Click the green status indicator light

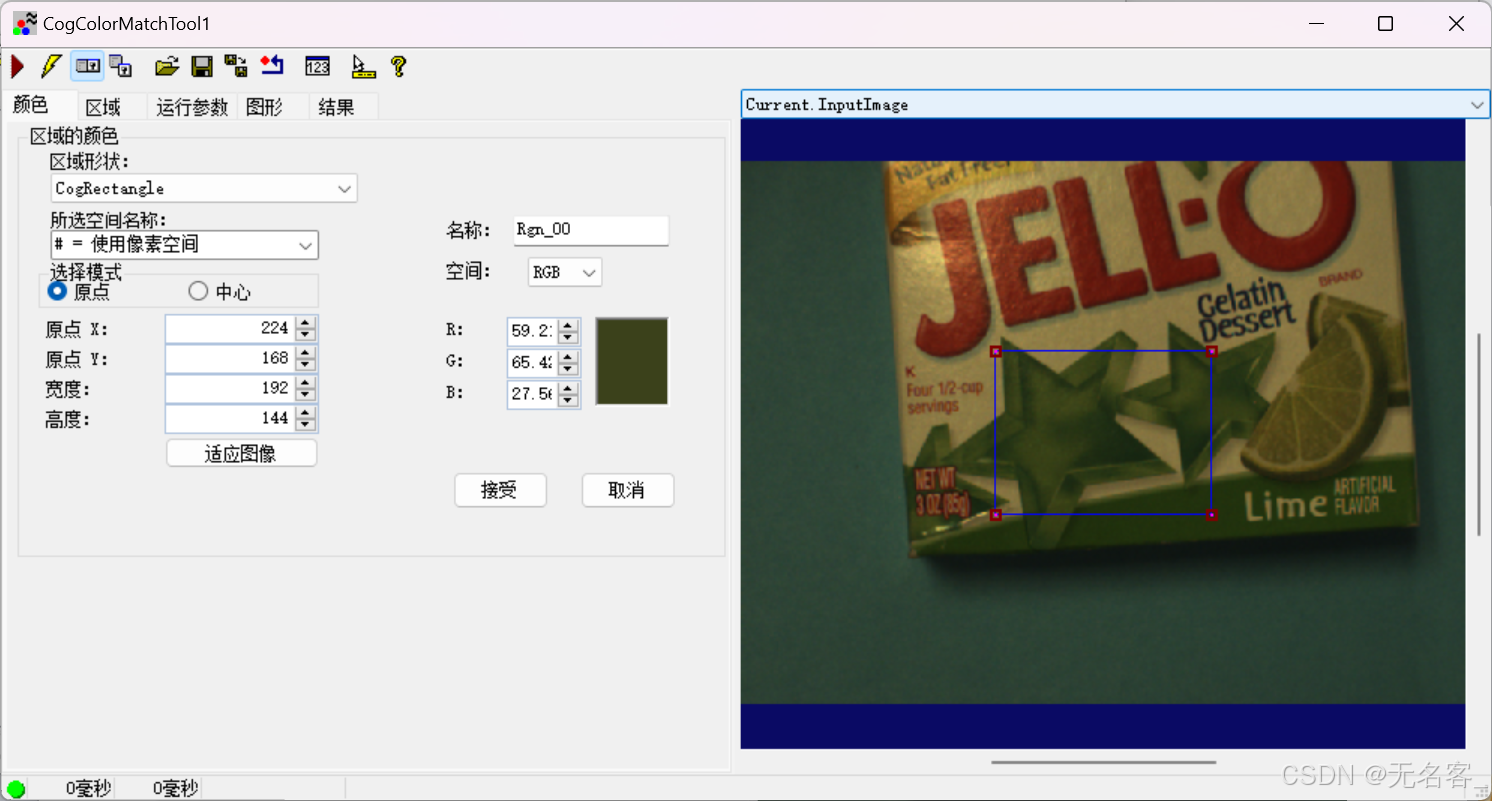[16, 789]
